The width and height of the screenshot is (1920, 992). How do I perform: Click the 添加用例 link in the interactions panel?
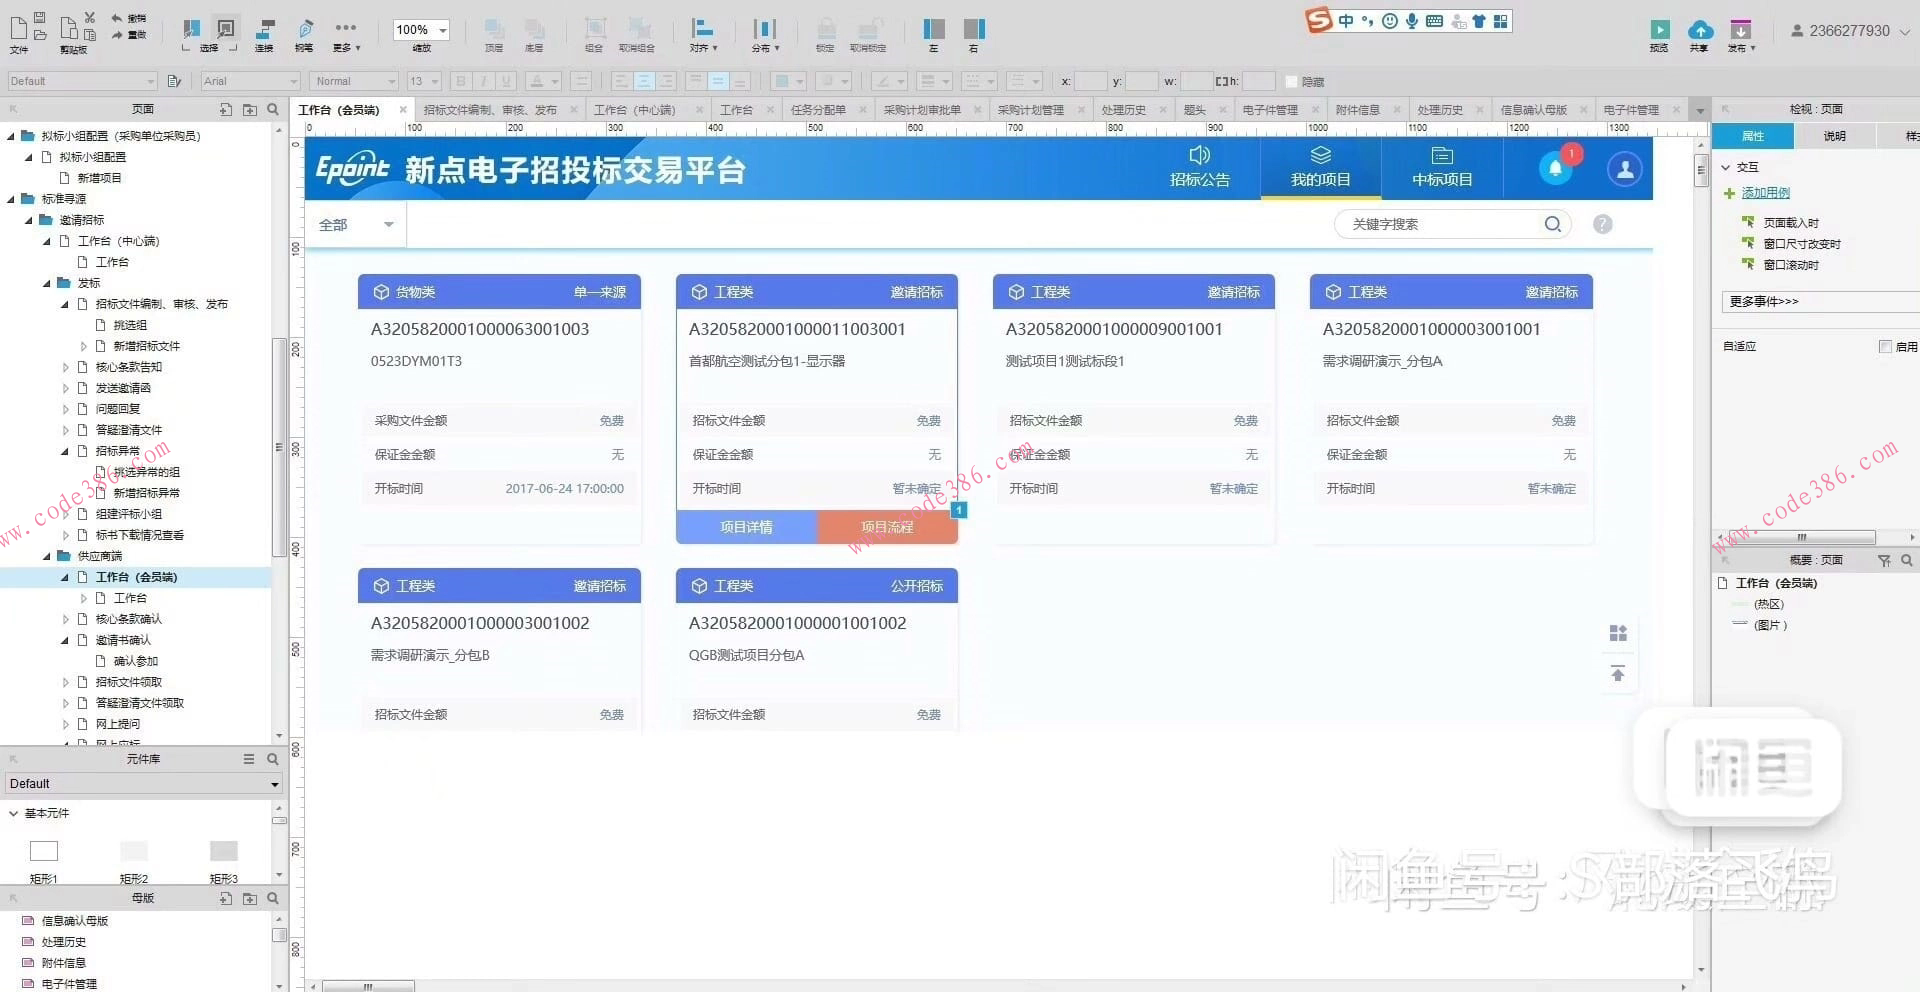tap(1766, 192)
